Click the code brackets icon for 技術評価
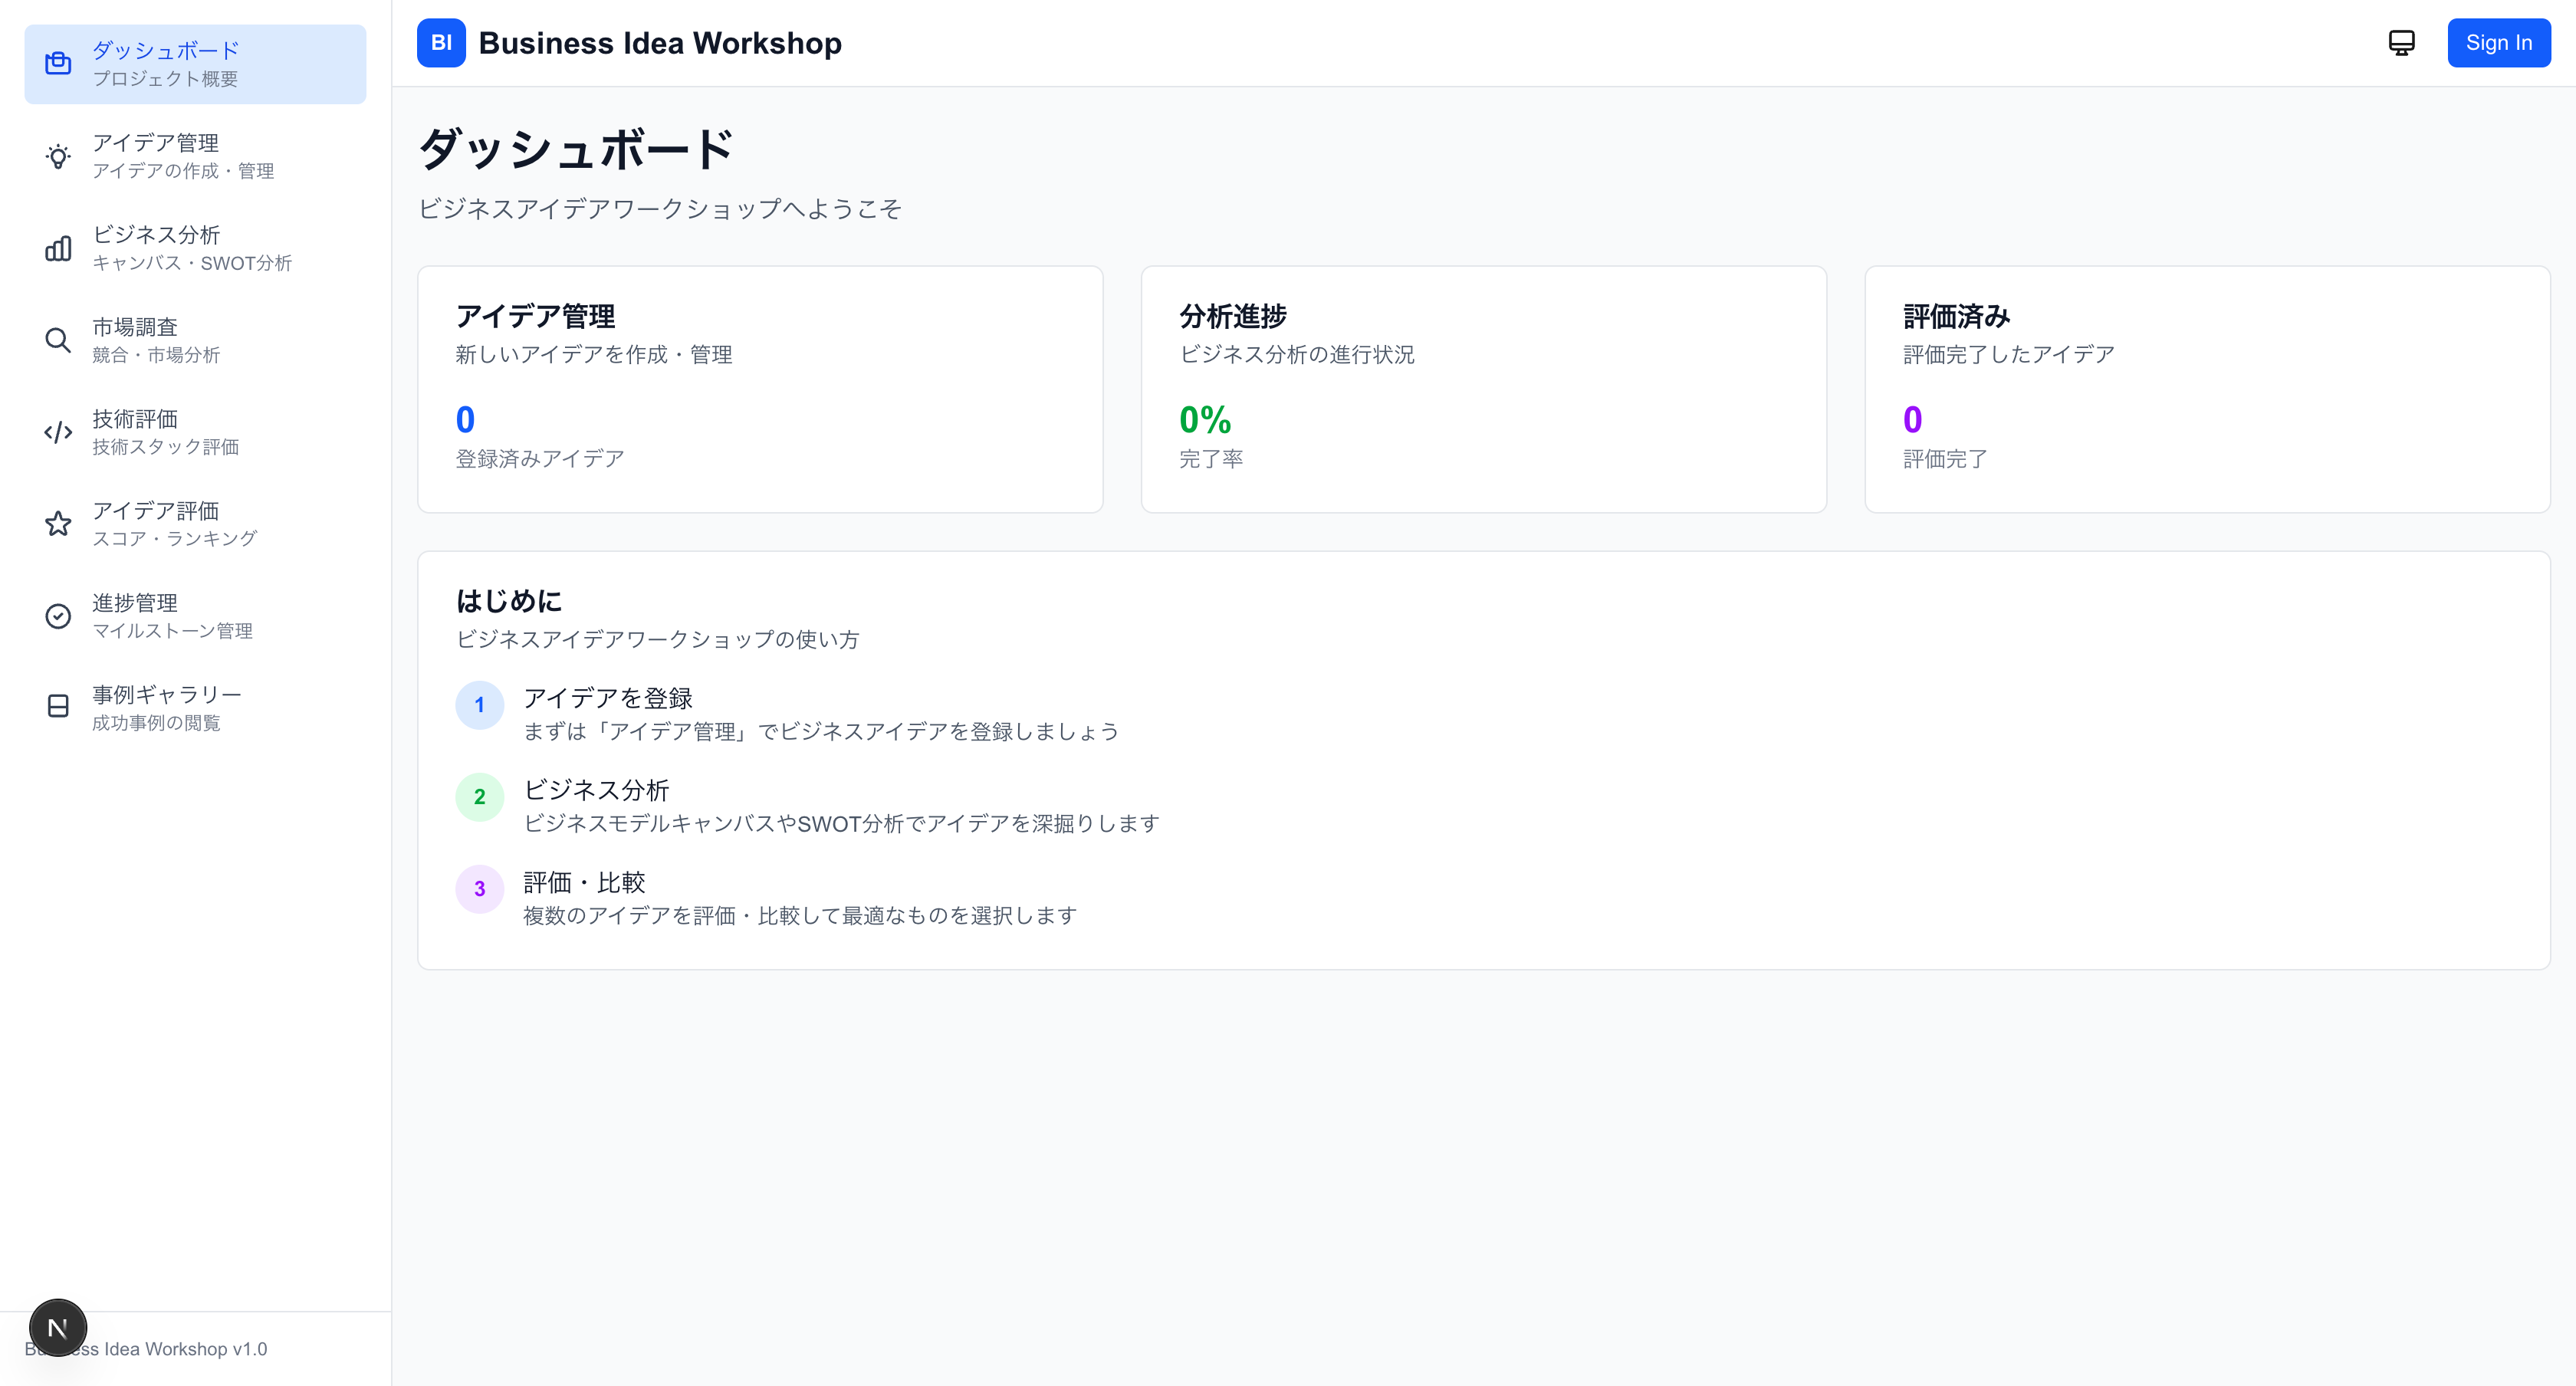This screenshot has height=1386, width=2576. pos(58,432)
